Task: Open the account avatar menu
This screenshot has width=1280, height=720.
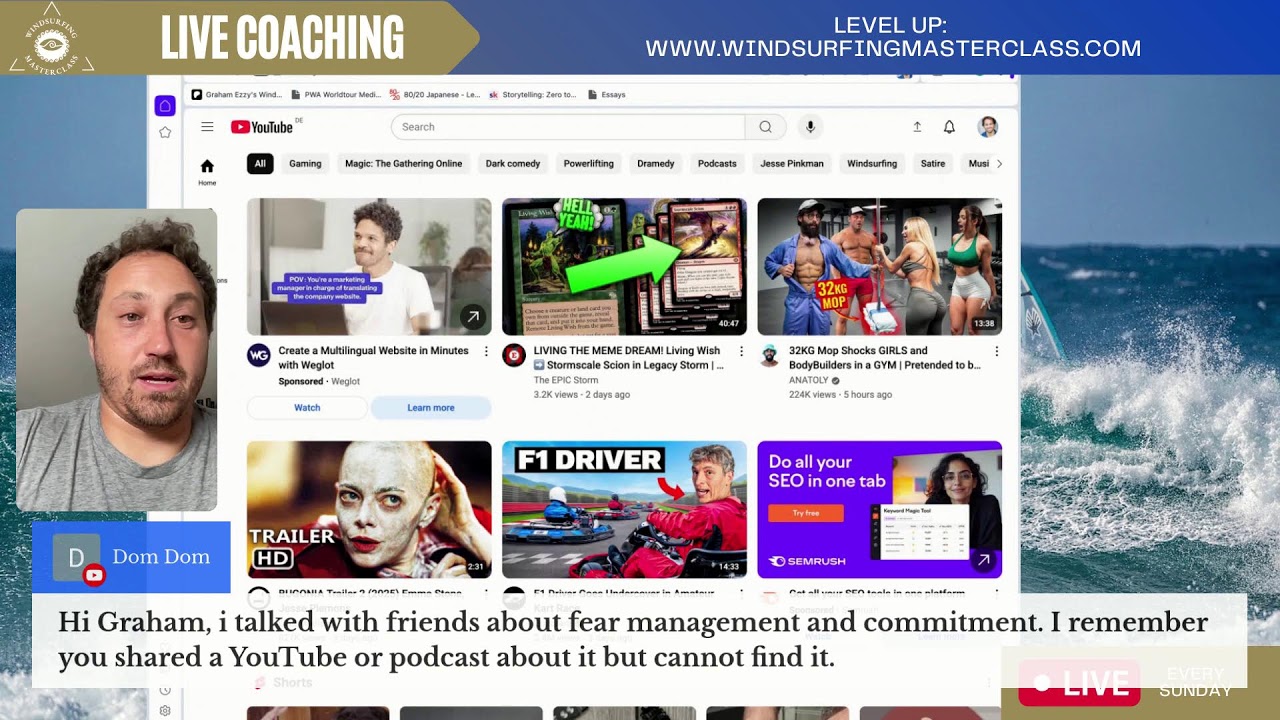Action: (988, 127)
